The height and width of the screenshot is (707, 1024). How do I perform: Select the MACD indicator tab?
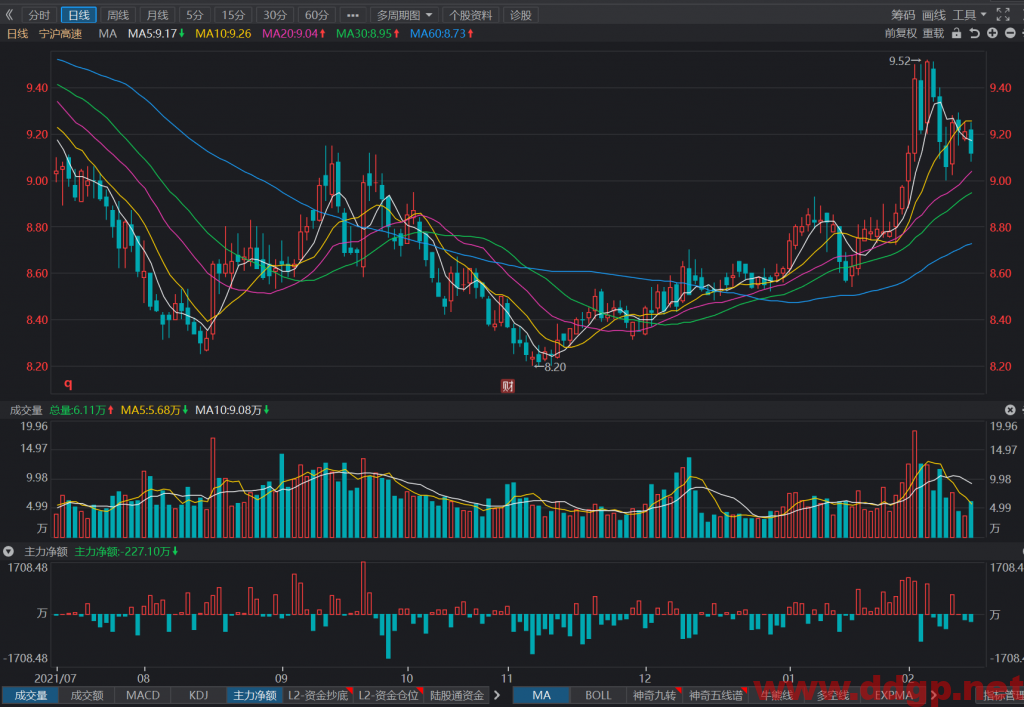(142, 696)
